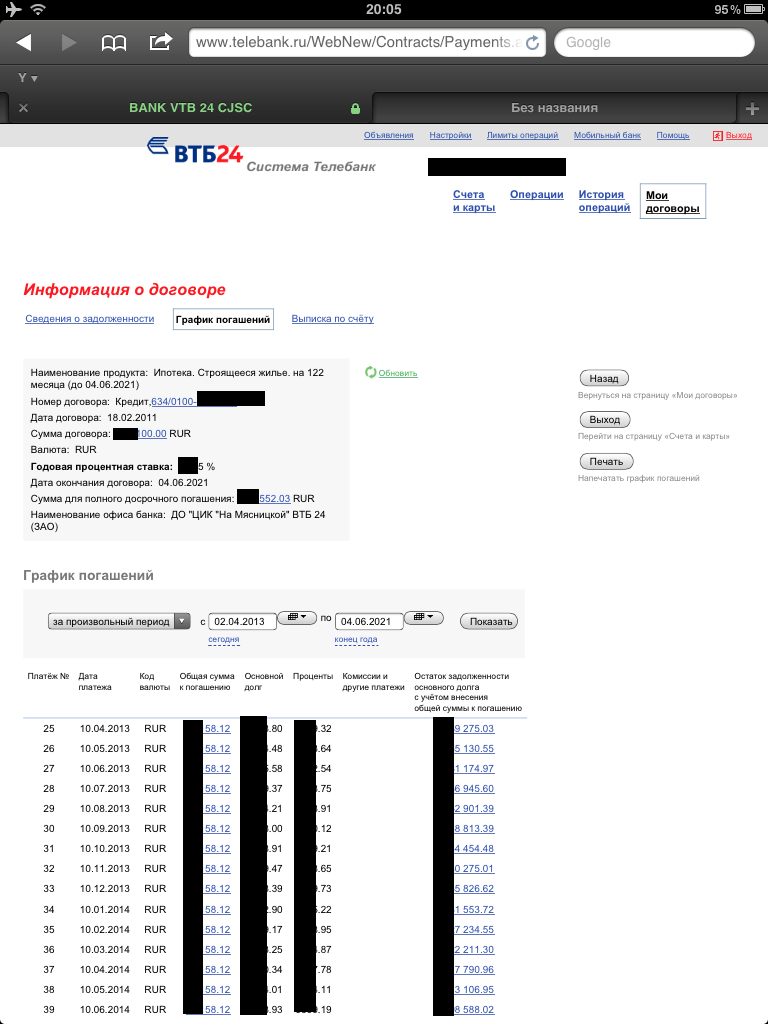
Task: Click the Wi-Fi status icon
Action: [x=38, y=9]
